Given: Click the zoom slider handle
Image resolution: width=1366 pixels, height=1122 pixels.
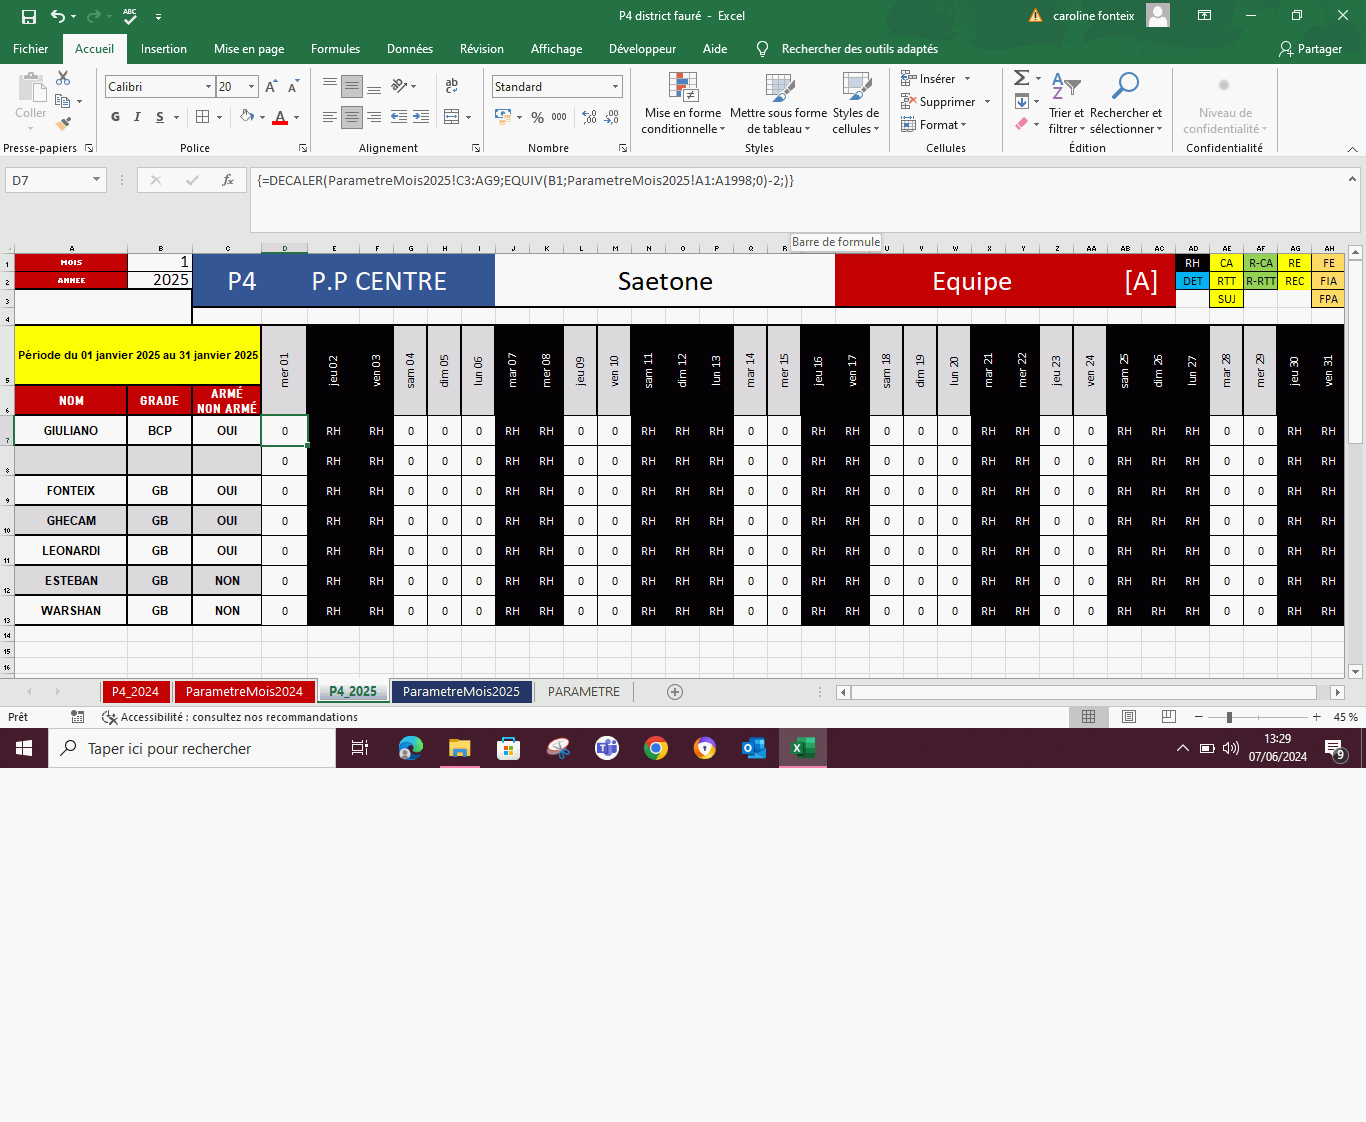Looking at the screenshot, I should pos(1229,717).
